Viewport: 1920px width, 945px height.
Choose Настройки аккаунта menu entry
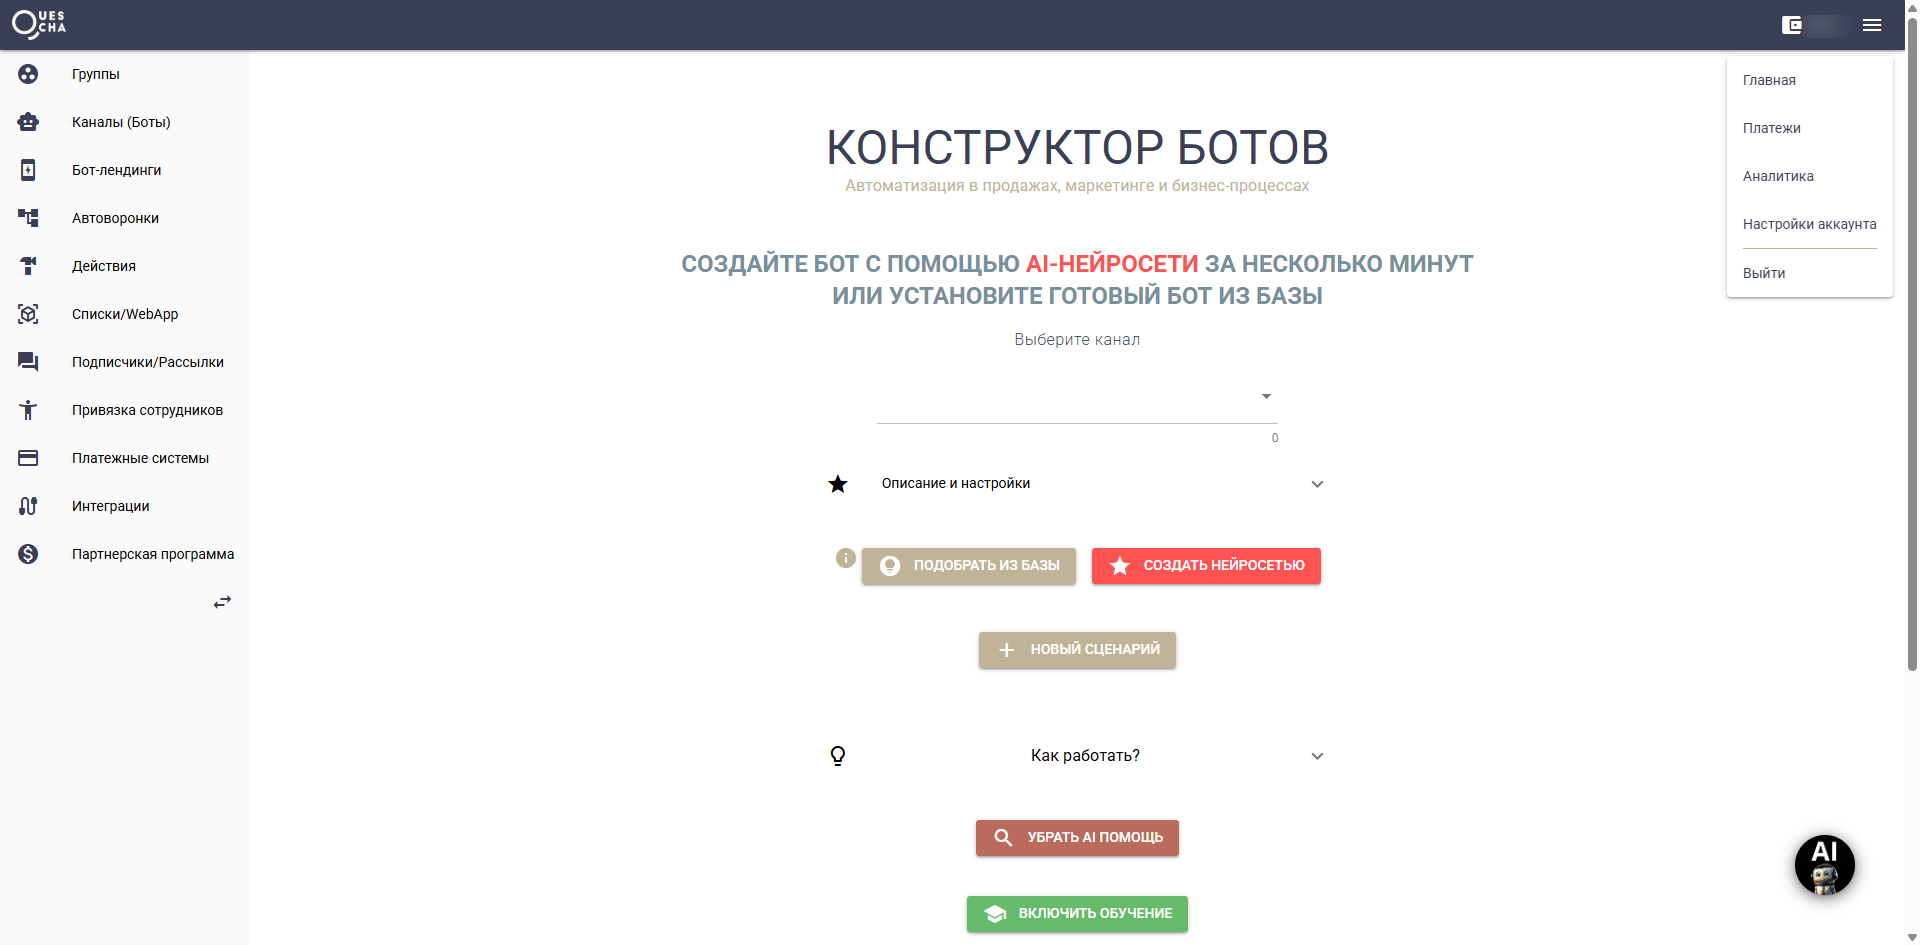(1810, 224)
